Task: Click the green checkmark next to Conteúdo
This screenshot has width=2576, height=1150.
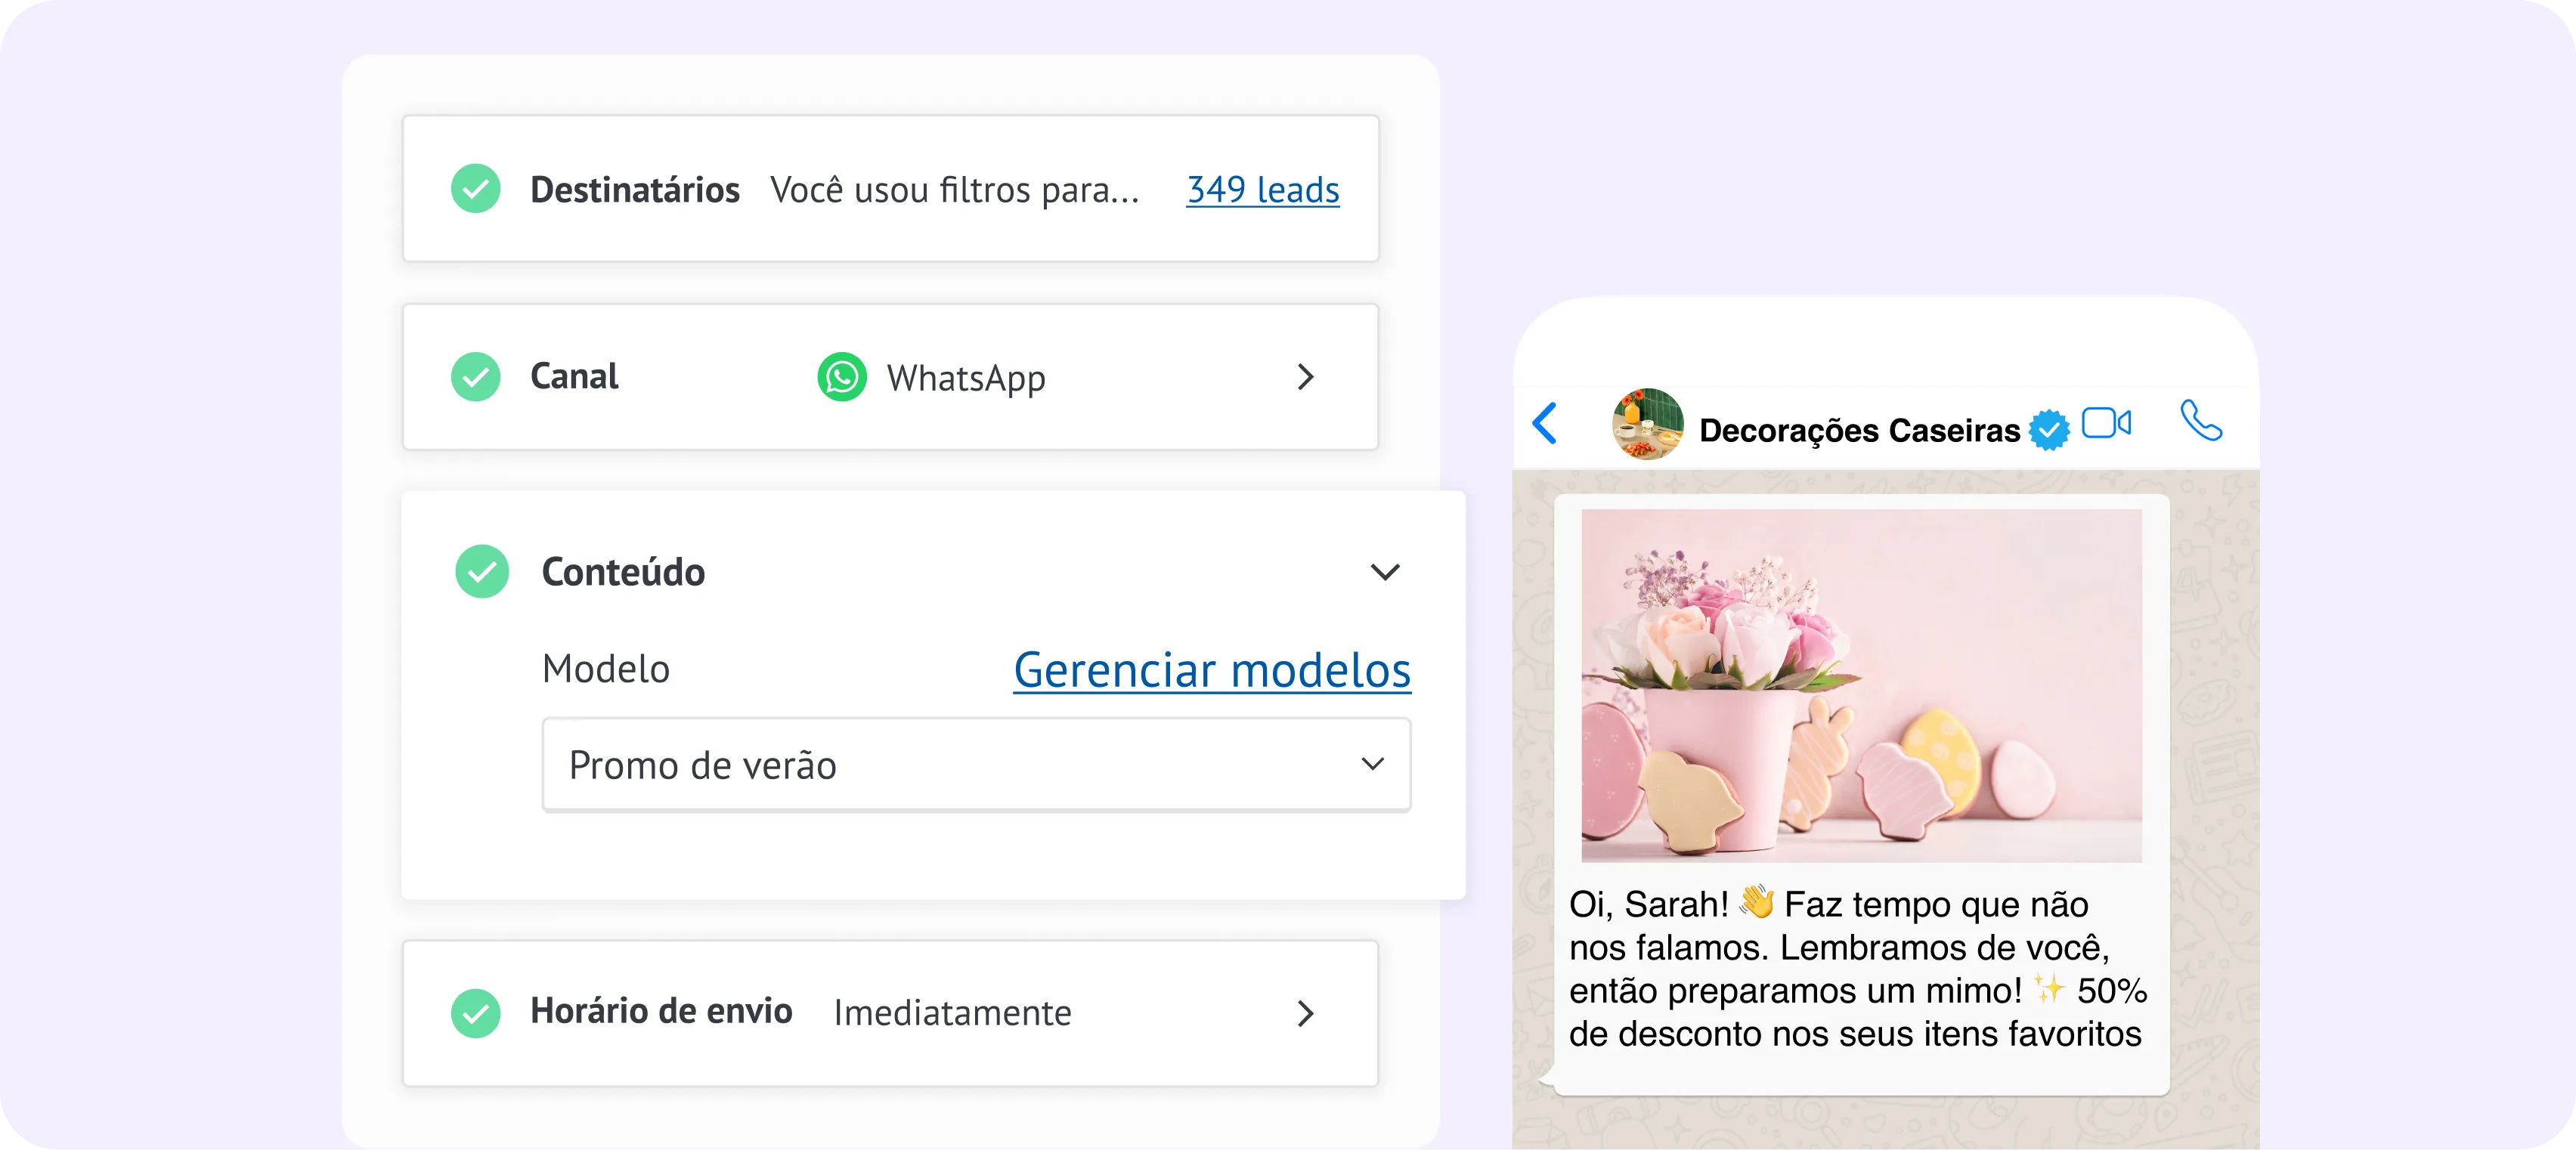Action: (x=482, y=571)
